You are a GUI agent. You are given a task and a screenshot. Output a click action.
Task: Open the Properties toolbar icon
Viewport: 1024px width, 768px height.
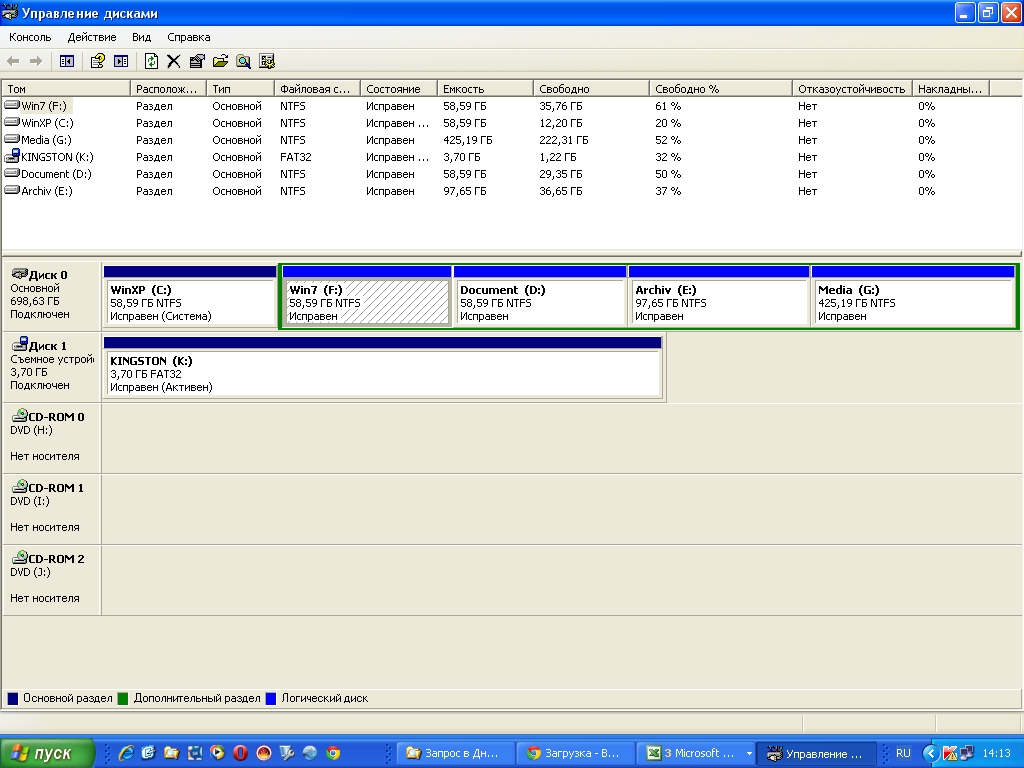click(197, 61)
